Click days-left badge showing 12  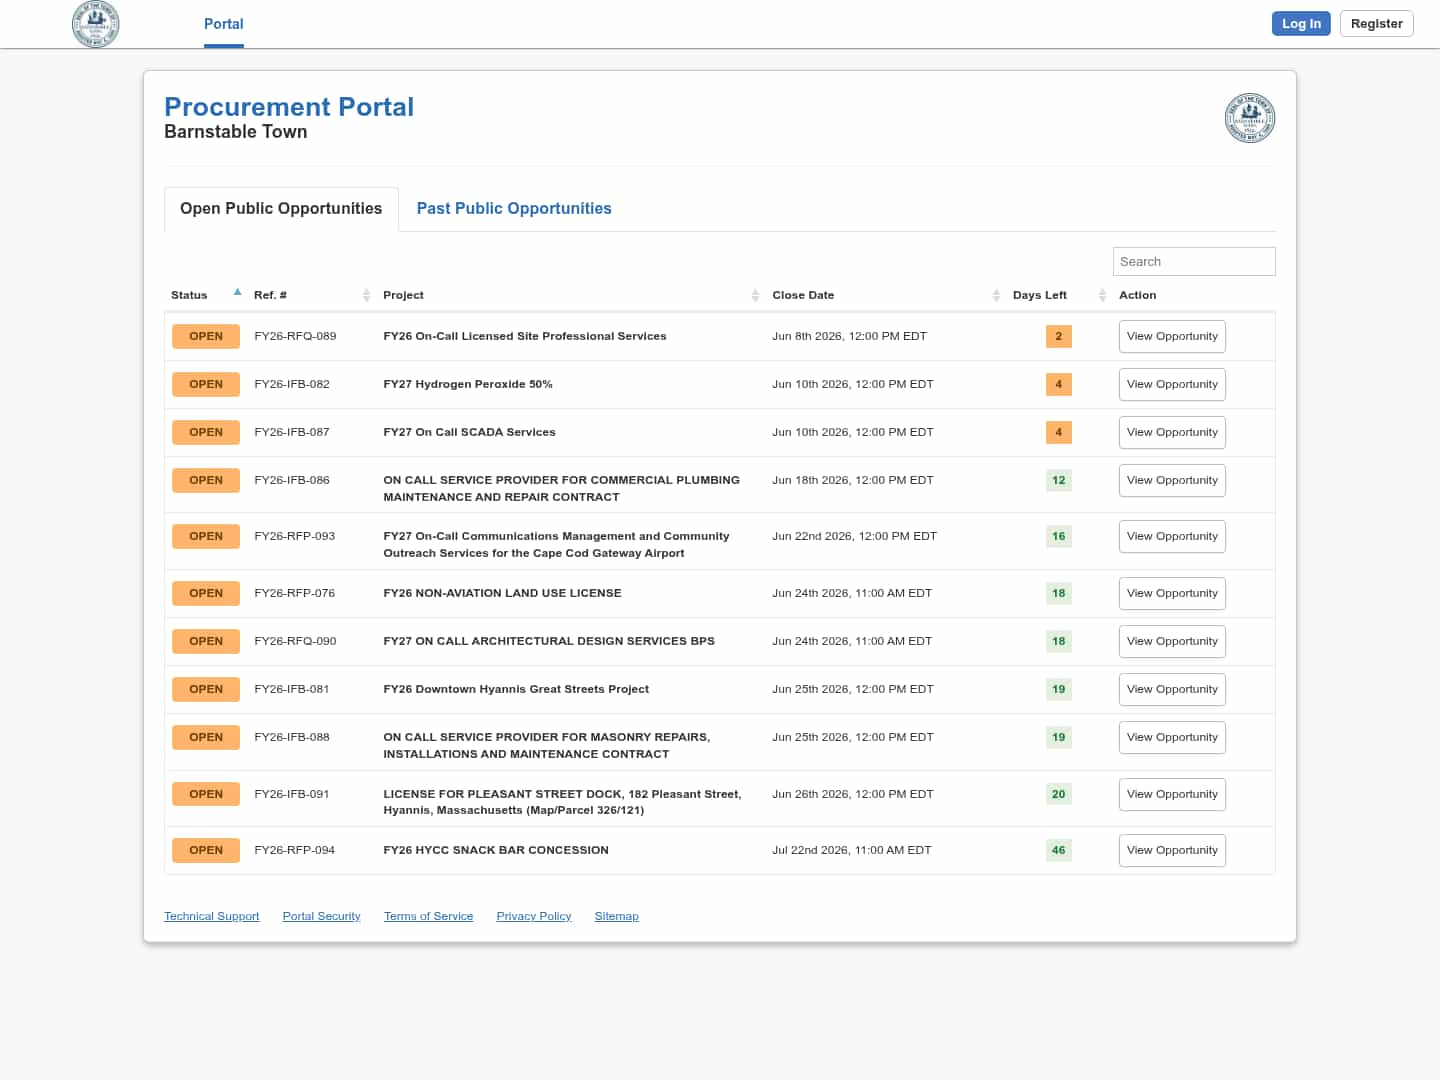pyautogui.click(x=1058, y=480)
